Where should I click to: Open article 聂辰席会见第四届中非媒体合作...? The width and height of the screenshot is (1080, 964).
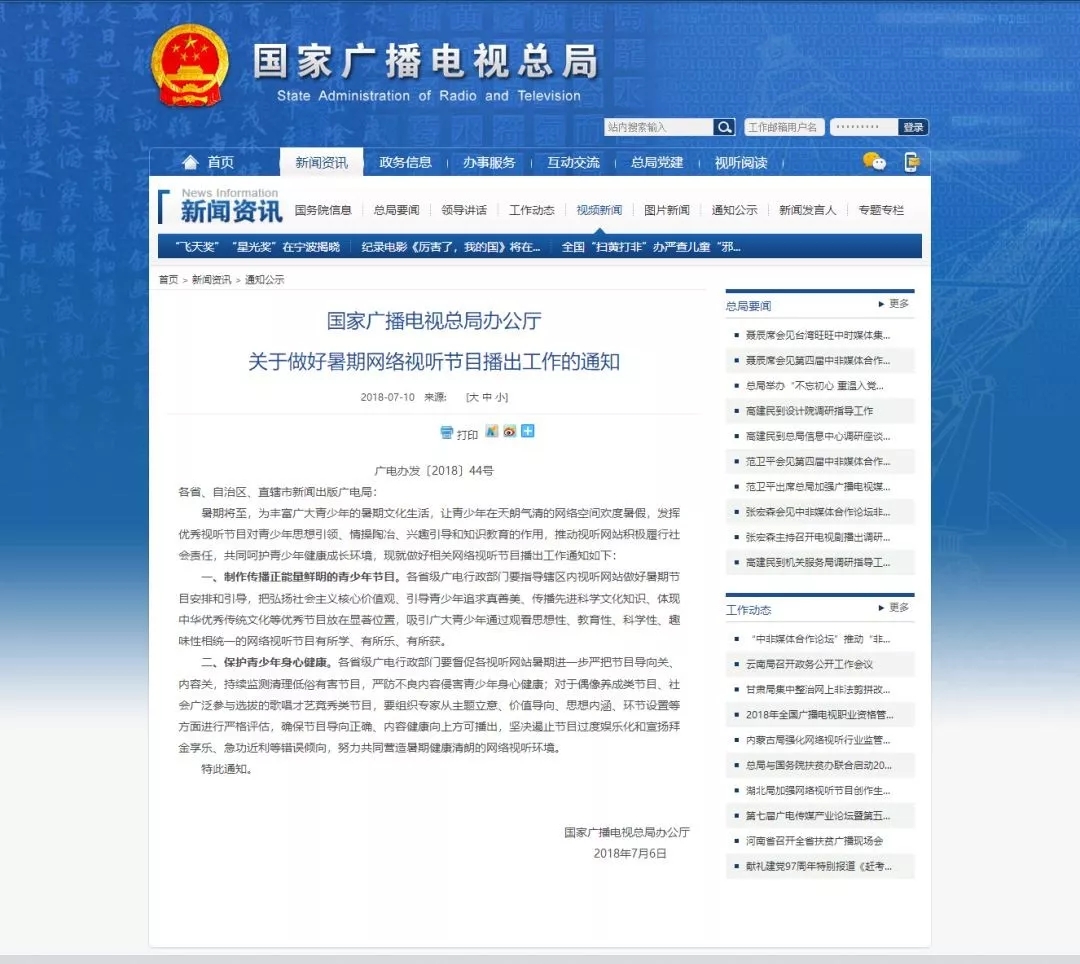pyautogui.click(x=818, y=360)
